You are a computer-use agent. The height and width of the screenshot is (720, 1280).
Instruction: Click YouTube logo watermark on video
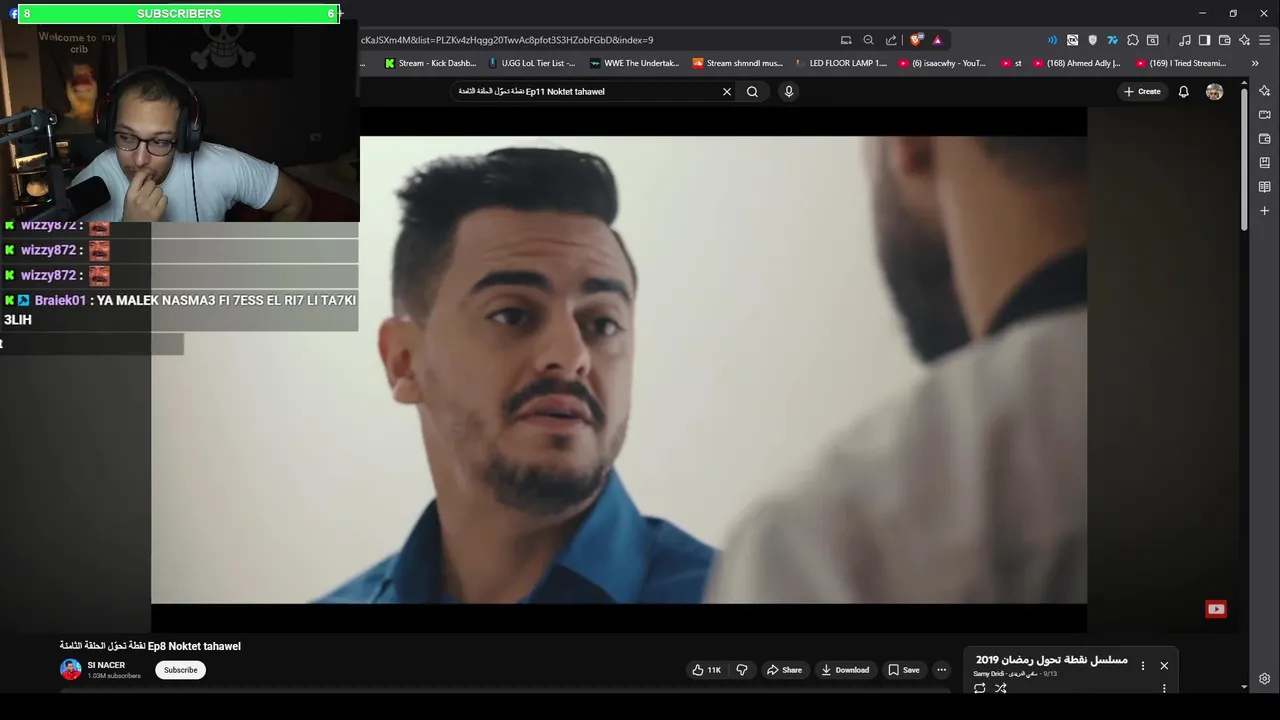1216,609
